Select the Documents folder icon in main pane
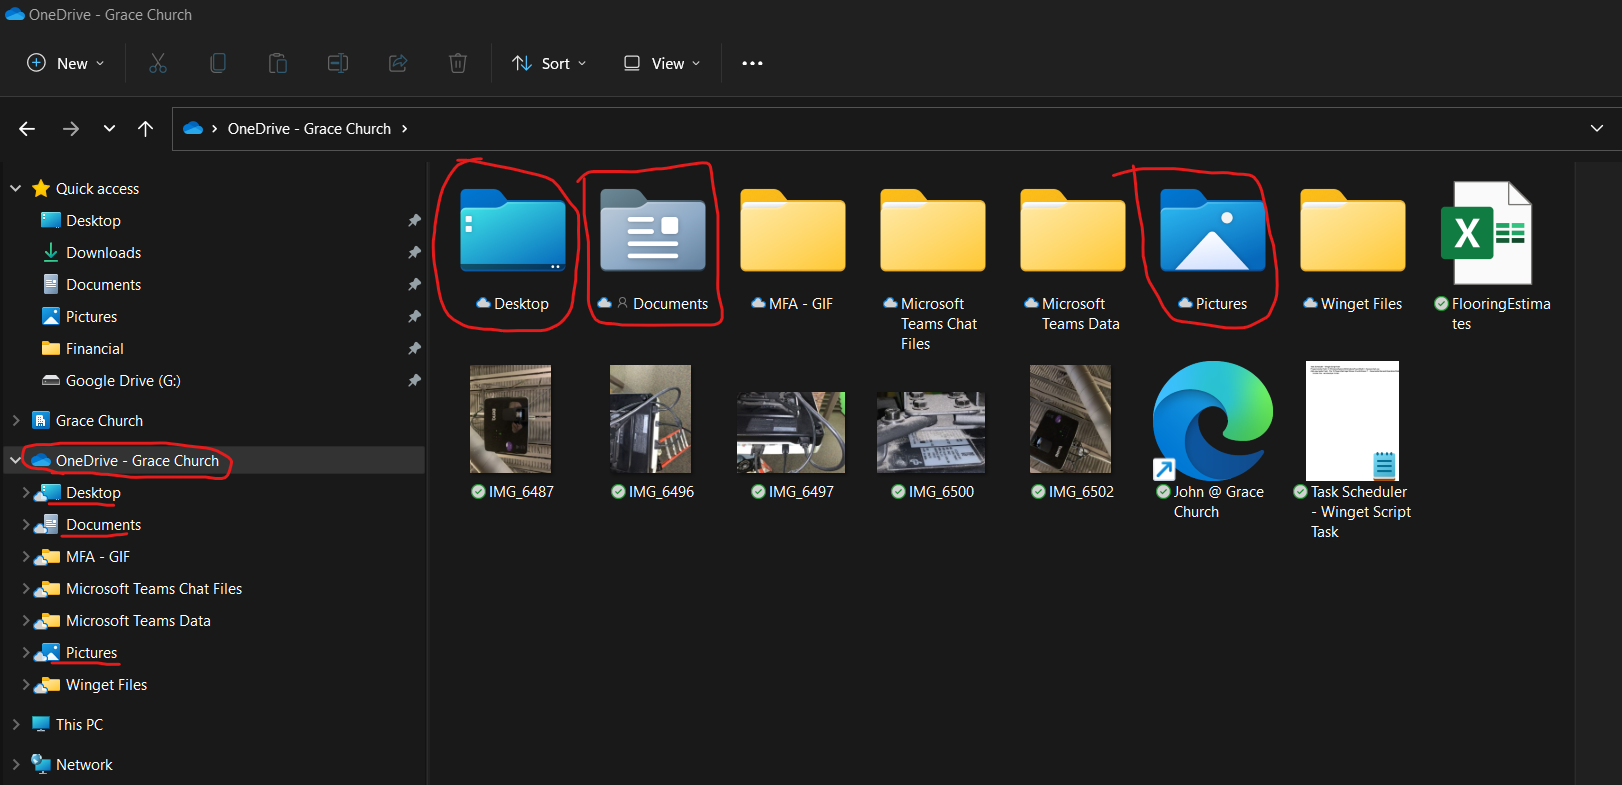Image resolution: width=1622 pixels, height=785 pixels. pos(653,230)
